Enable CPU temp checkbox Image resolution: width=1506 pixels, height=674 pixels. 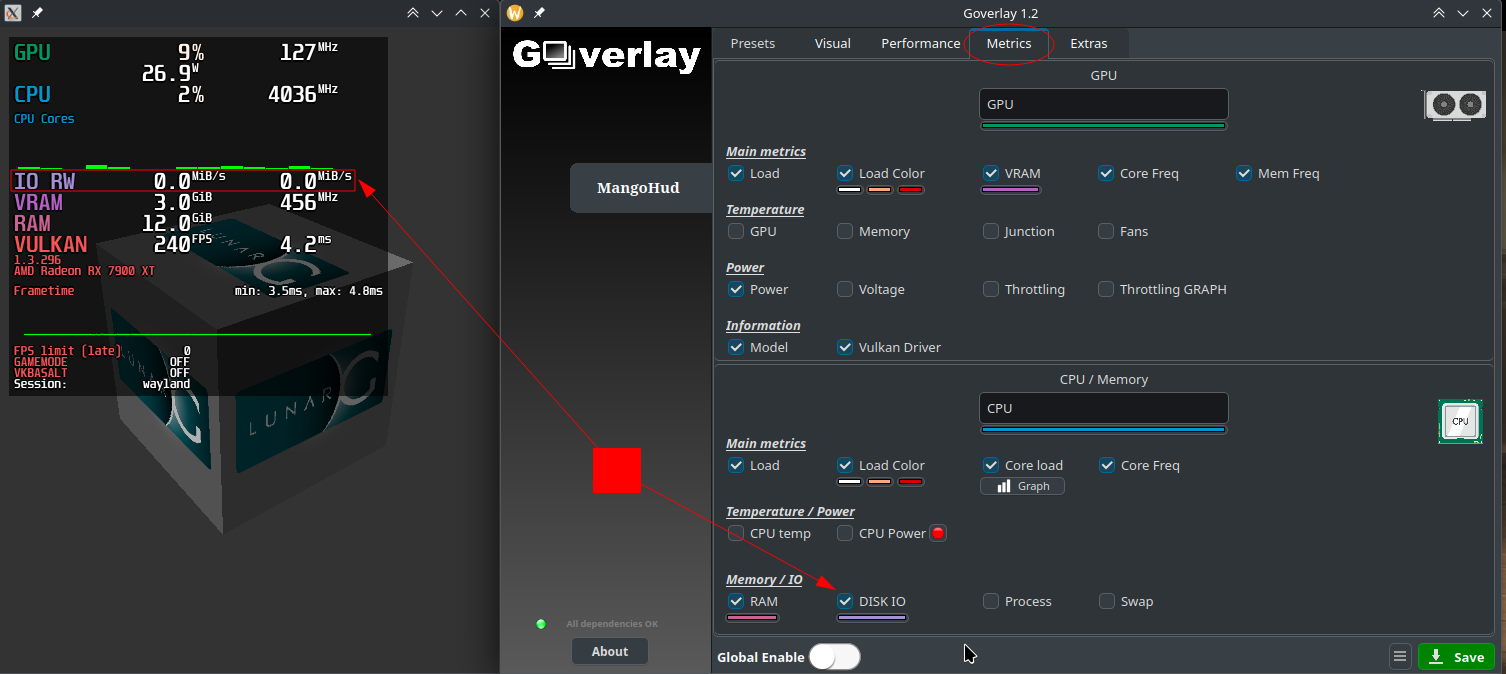pyautogui.click(x=736, y=533)
